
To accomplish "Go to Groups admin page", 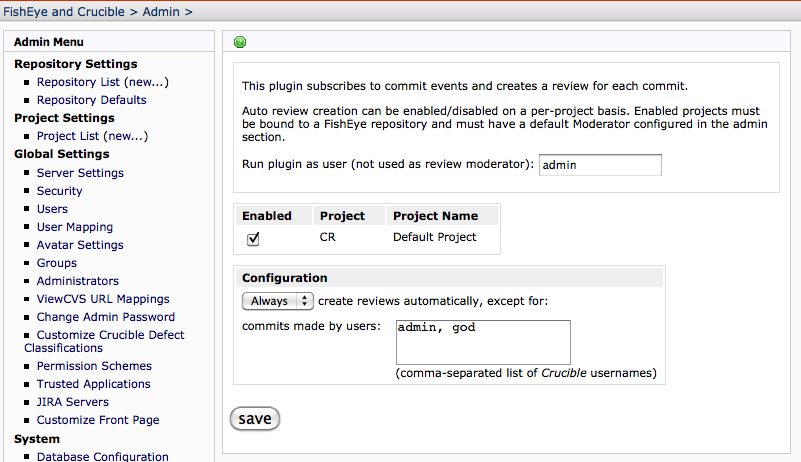I will [56, 263].
